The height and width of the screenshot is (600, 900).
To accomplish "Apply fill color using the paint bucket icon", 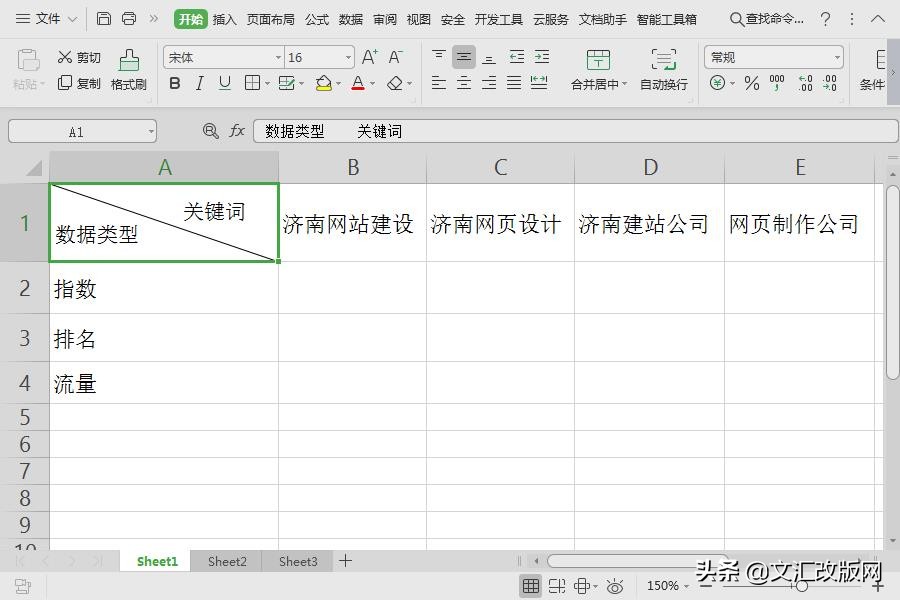I will click(x=323, y=83).
